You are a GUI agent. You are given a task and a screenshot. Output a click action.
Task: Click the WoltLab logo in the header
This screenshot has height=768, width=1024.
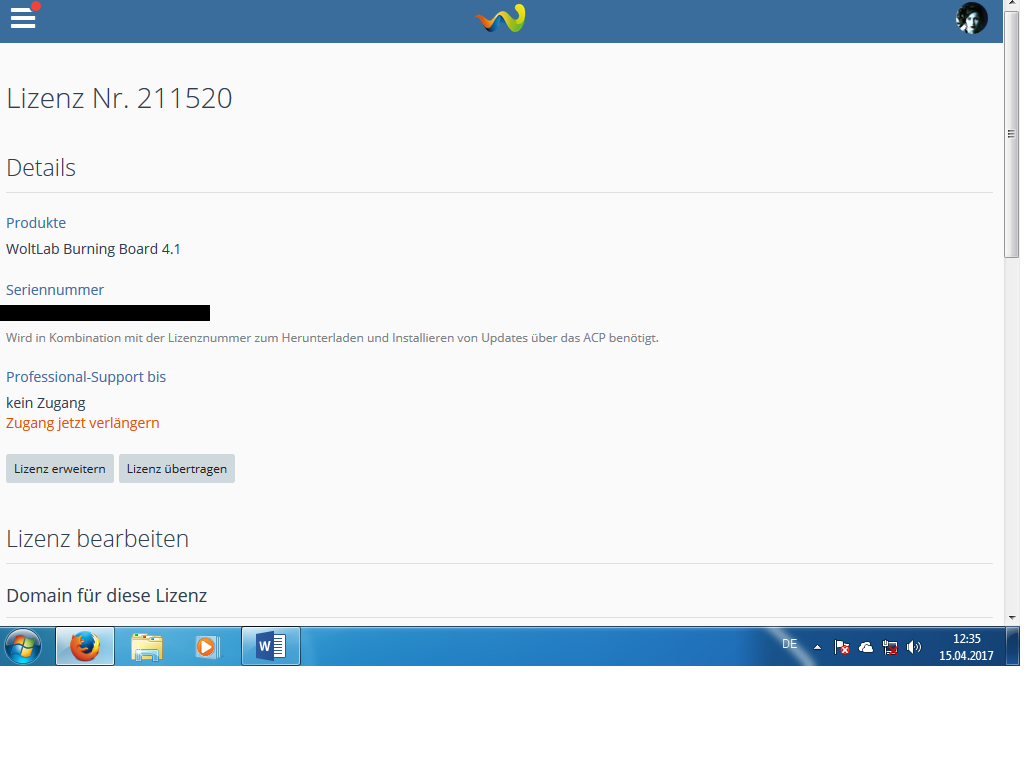pos(500,19)
